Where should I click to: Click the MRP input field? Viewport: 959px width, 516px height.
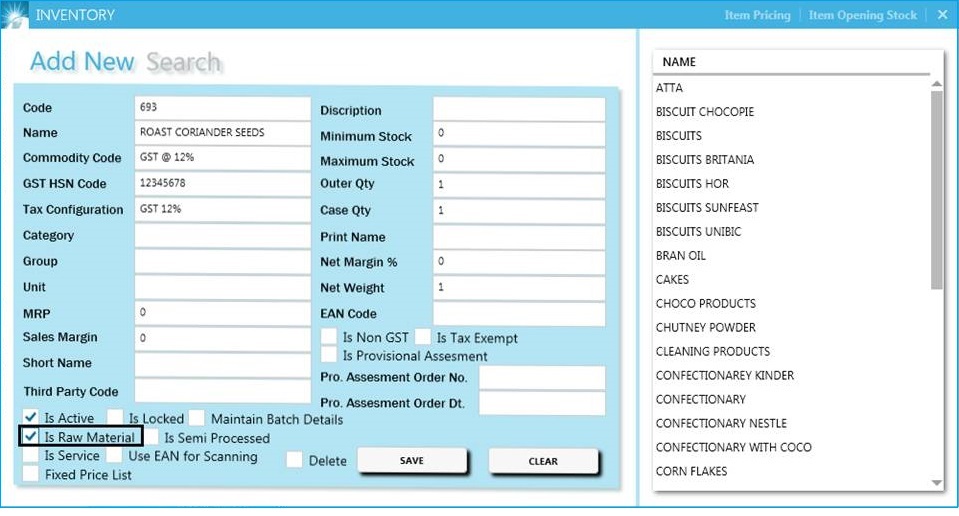[x=223, y=313]
